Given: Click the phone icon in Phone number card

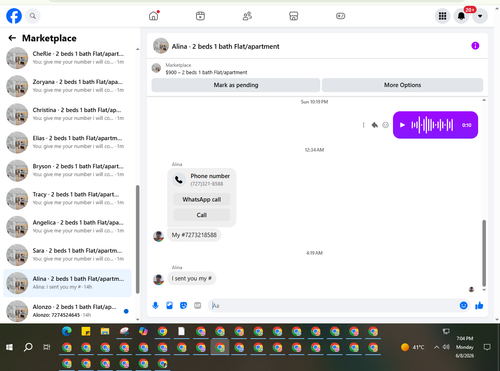Looking at the screenshot, I should tap(179, 180).
